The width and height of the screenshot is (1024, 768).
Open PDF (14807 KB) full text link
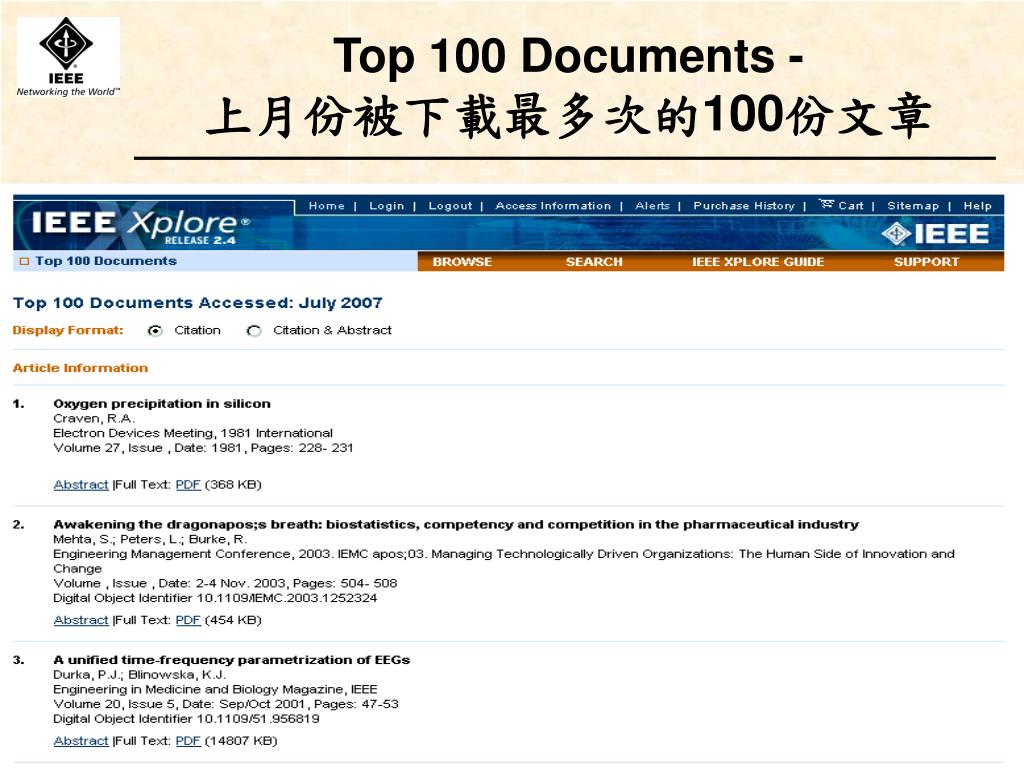(188, 741)
